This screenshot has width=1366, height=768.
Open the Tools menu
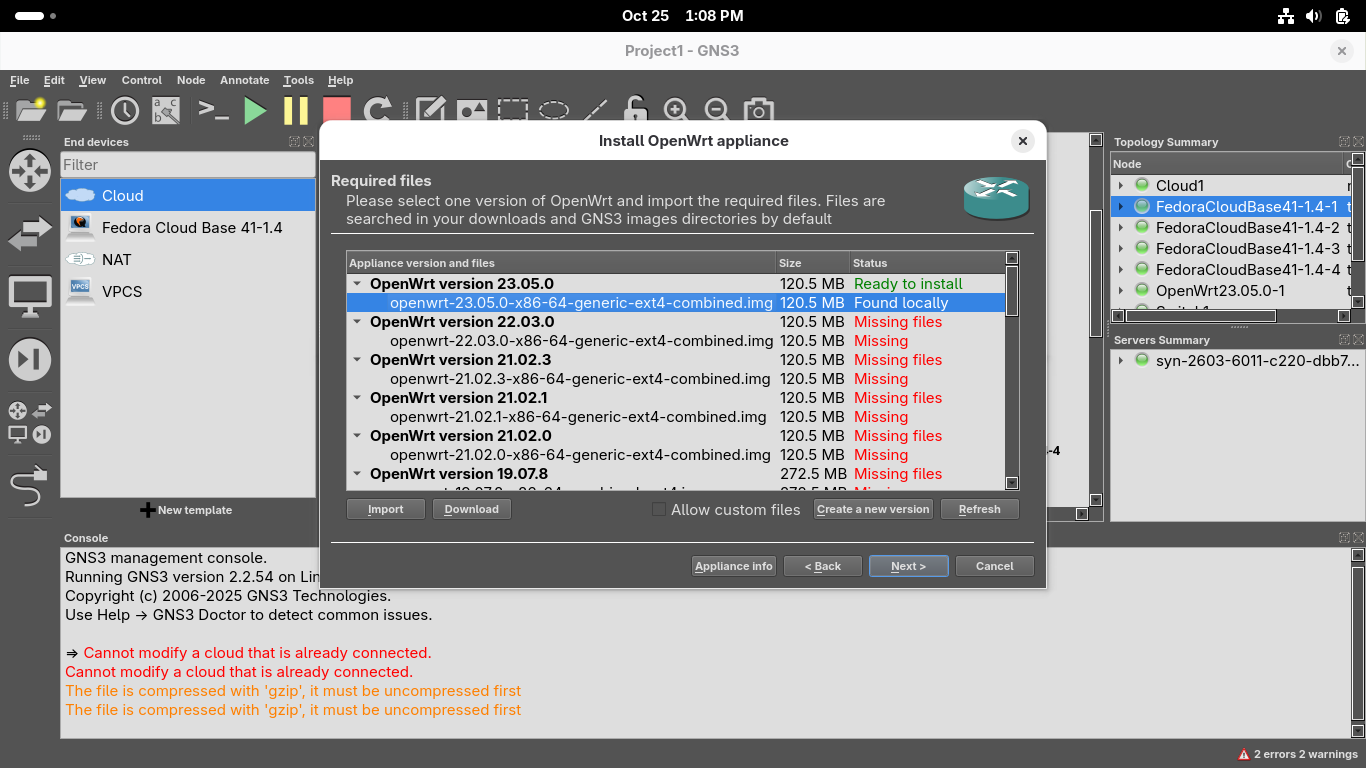click(298, 80)
